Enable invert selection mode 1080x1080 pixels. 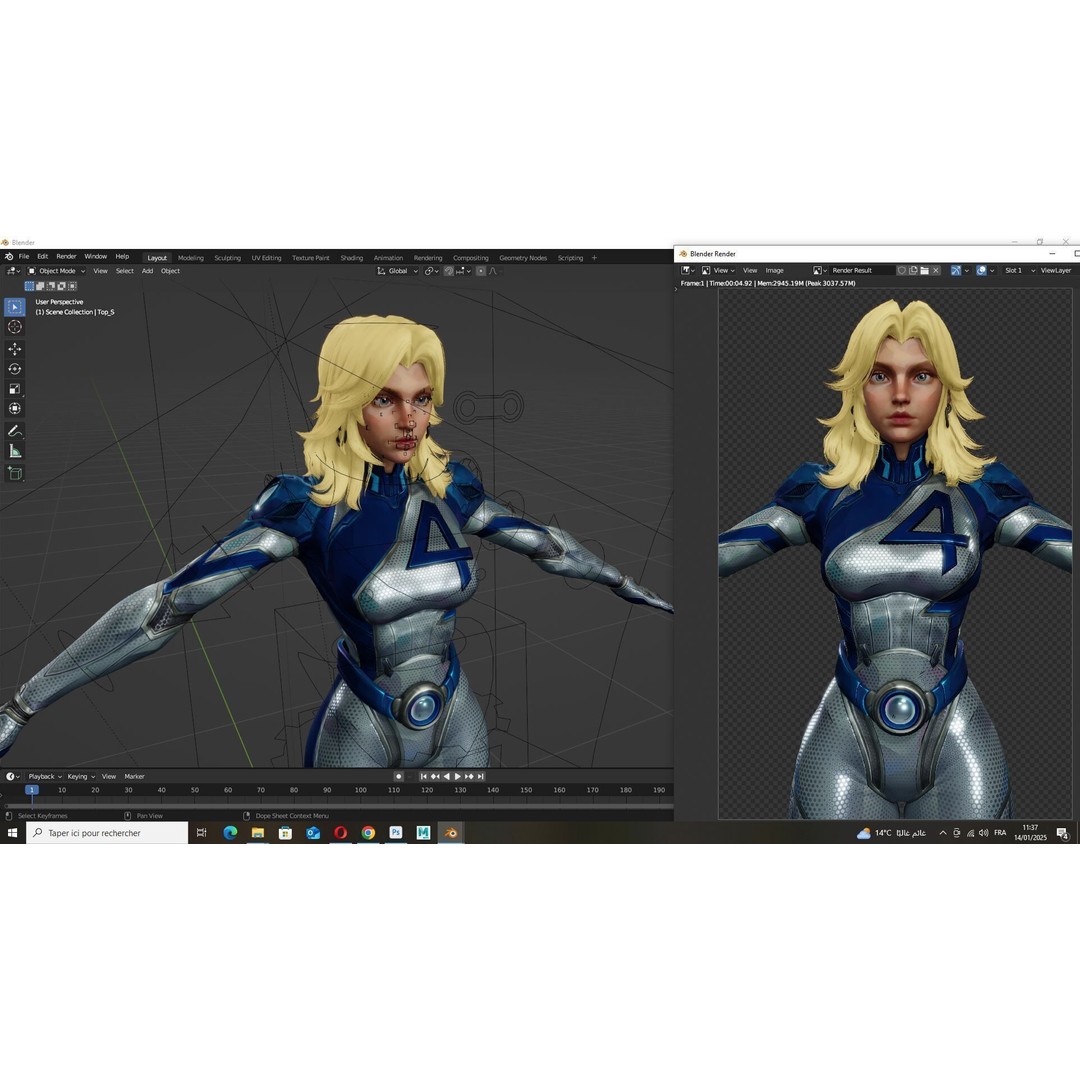(61, 286)
